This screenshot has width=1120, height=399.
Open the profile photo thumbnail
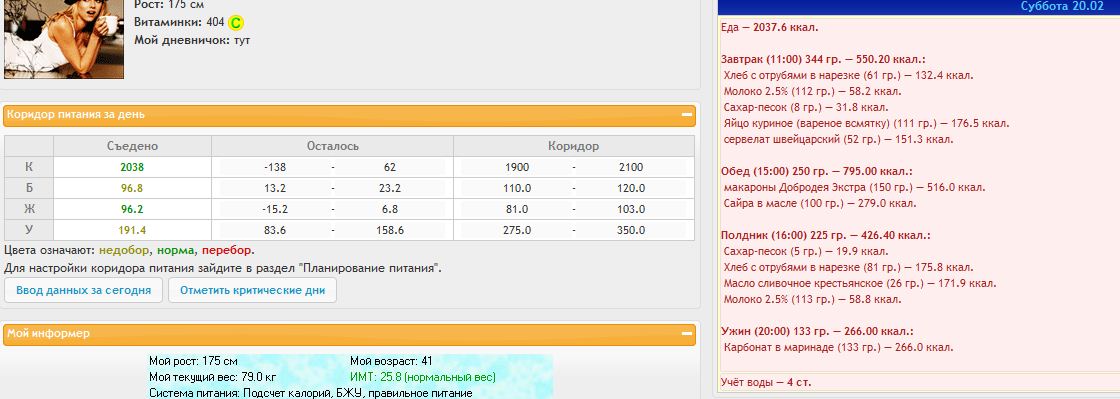[64, 39]
